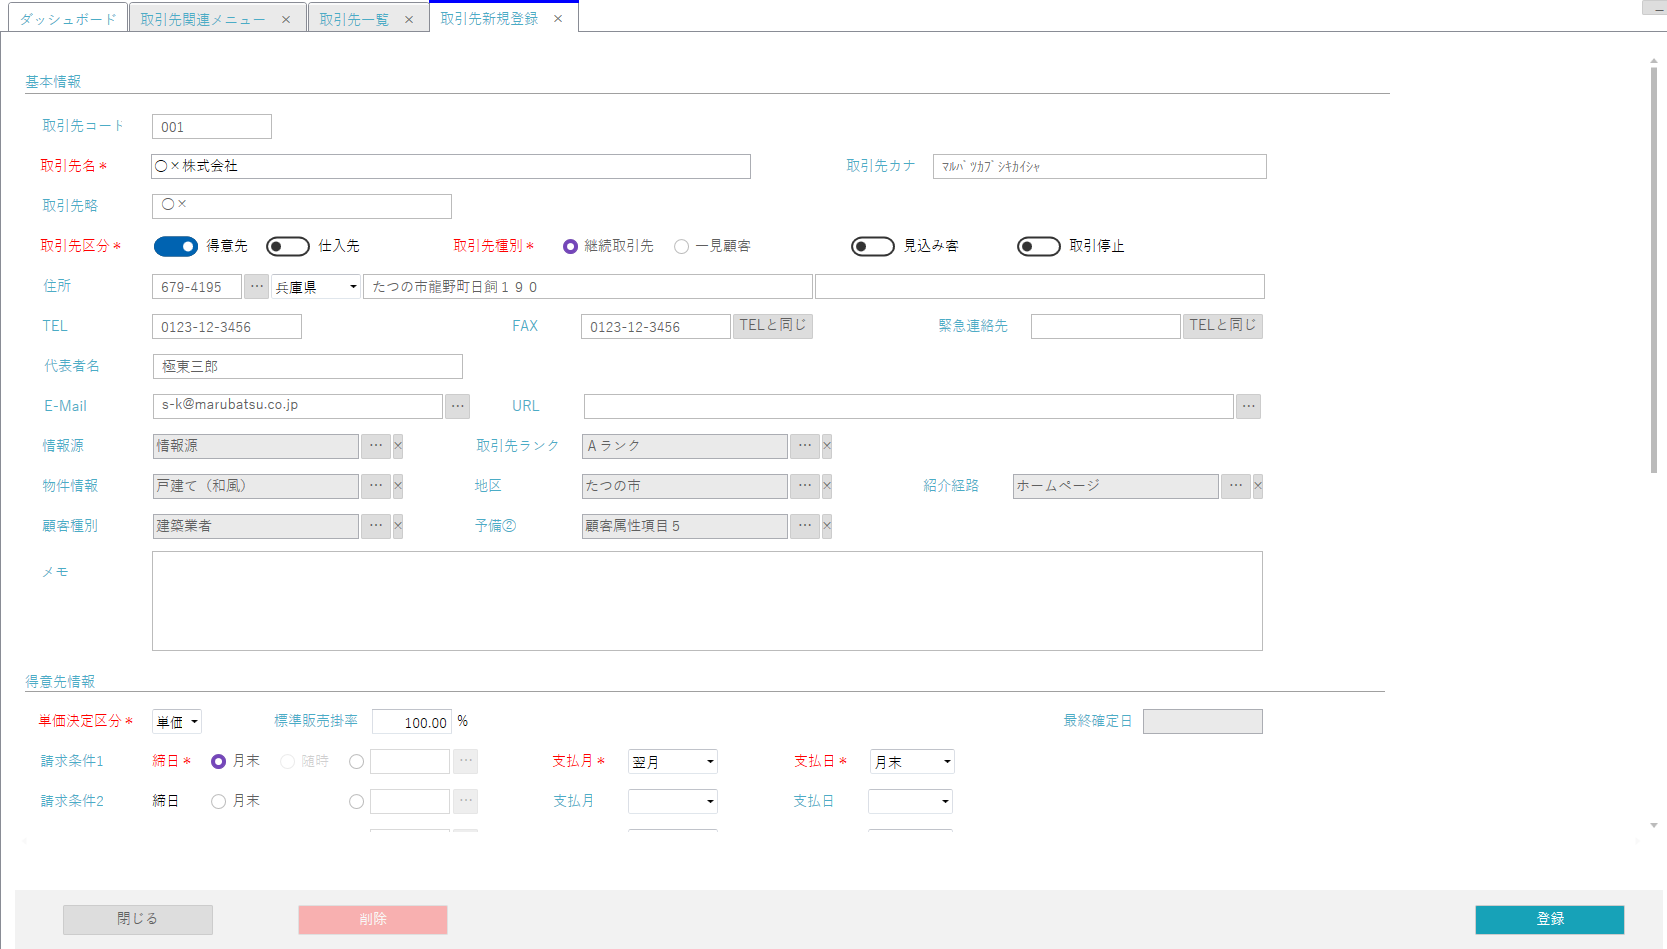The image size is (1667, 949).
Task: Click the メモ text area
Action: (707, 601)
